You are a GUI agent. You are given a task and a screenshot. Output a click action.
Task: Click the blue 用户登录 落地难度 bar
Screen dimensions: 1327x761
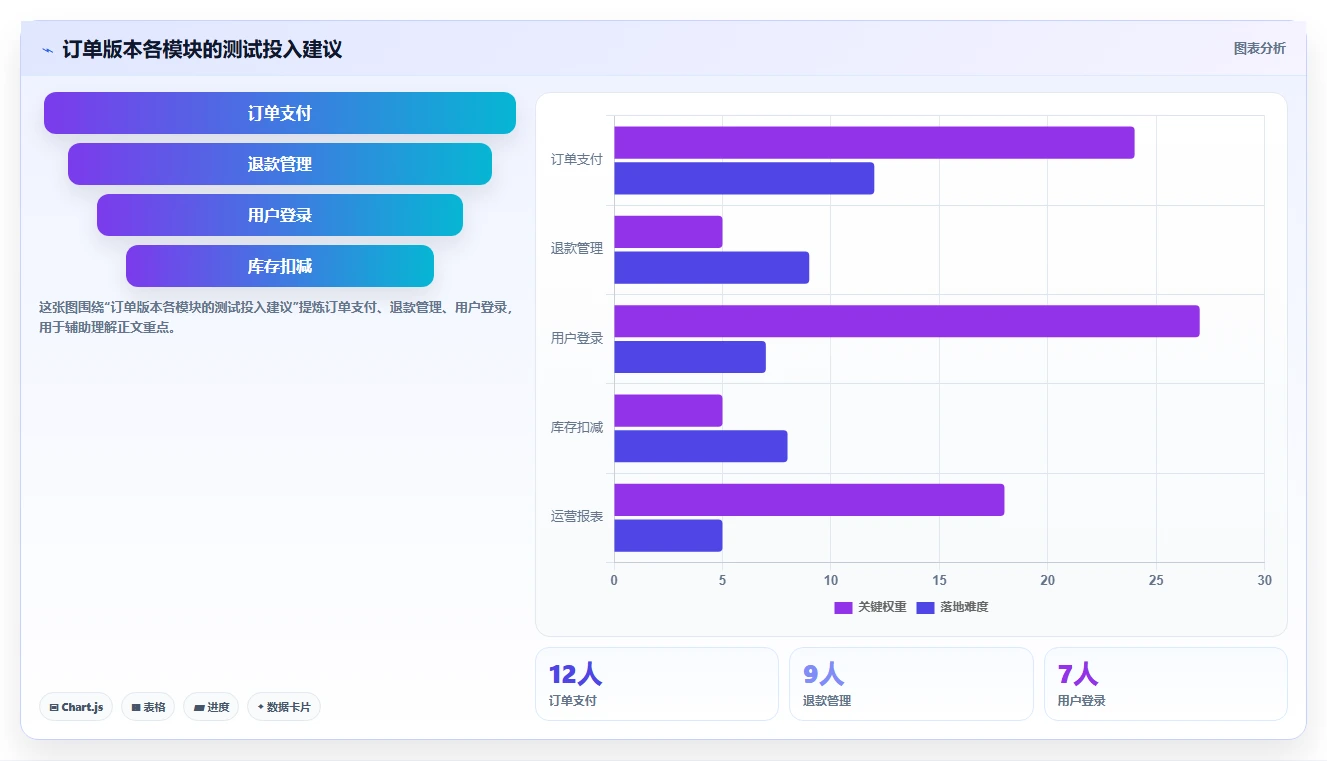[690, 357]
